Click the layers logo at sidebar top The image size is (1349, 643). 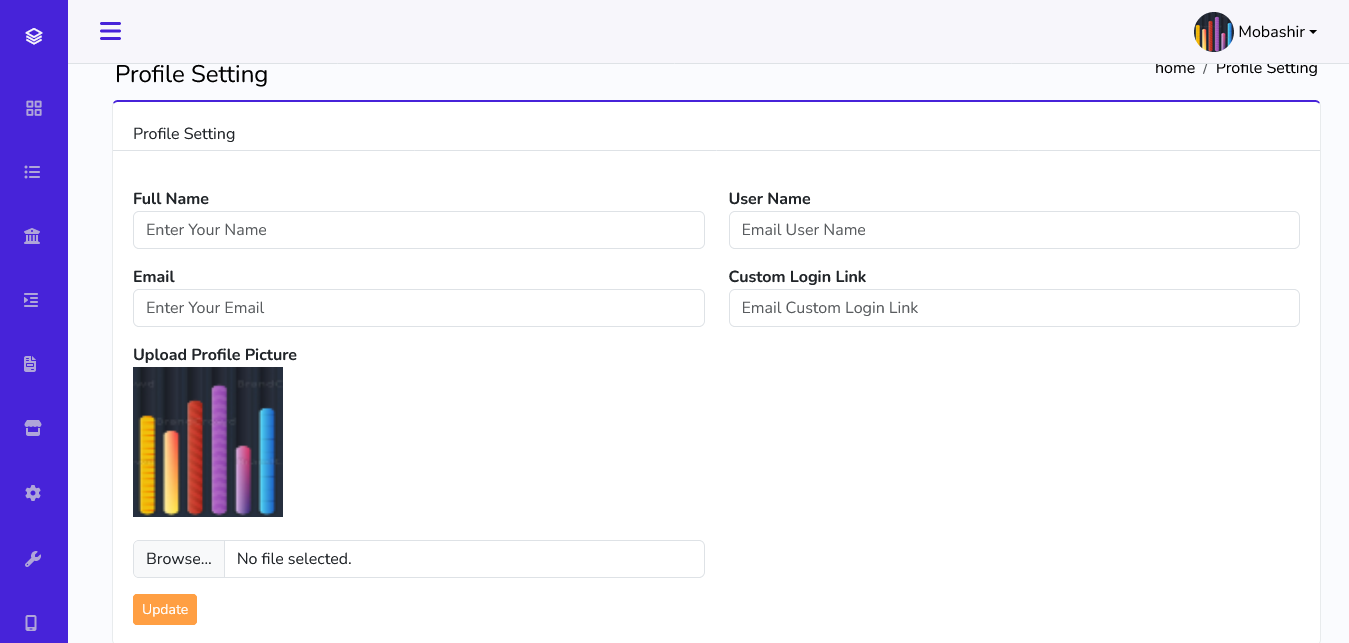coord(33,34)
